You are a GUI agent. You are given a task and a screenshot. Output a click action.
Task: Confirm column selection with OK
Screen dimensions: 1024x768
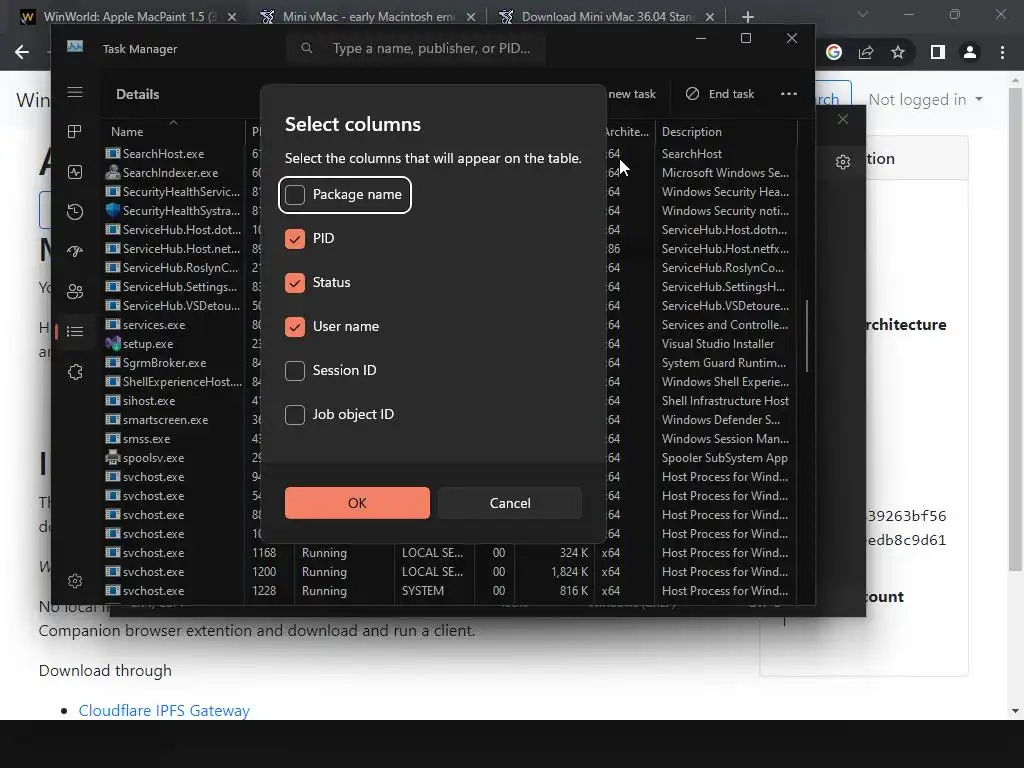(x=357, y=503)
